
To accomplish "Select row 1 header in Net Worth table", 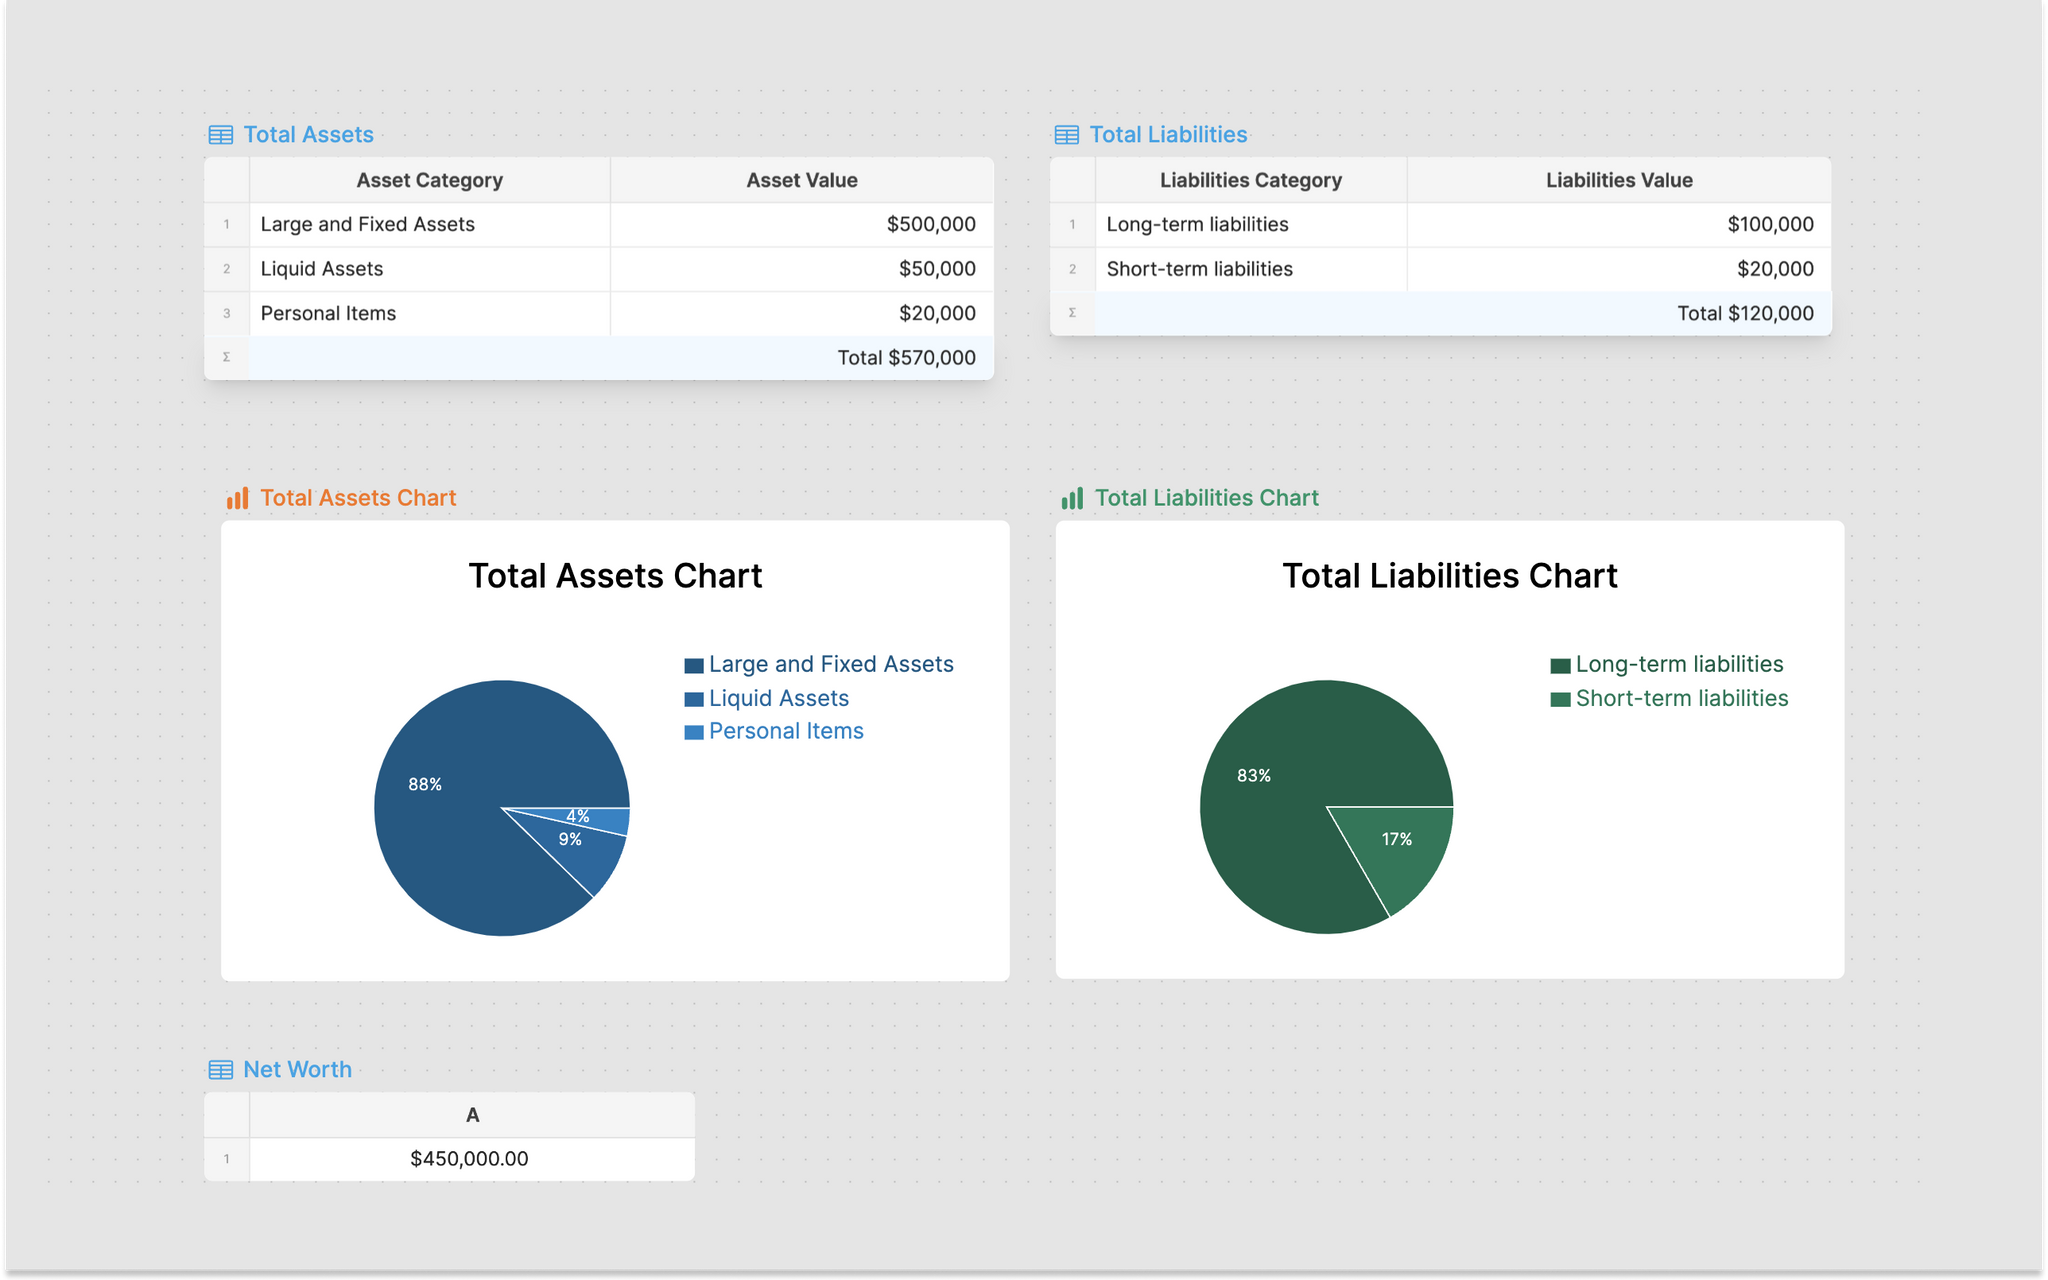I will [227, 1159].
